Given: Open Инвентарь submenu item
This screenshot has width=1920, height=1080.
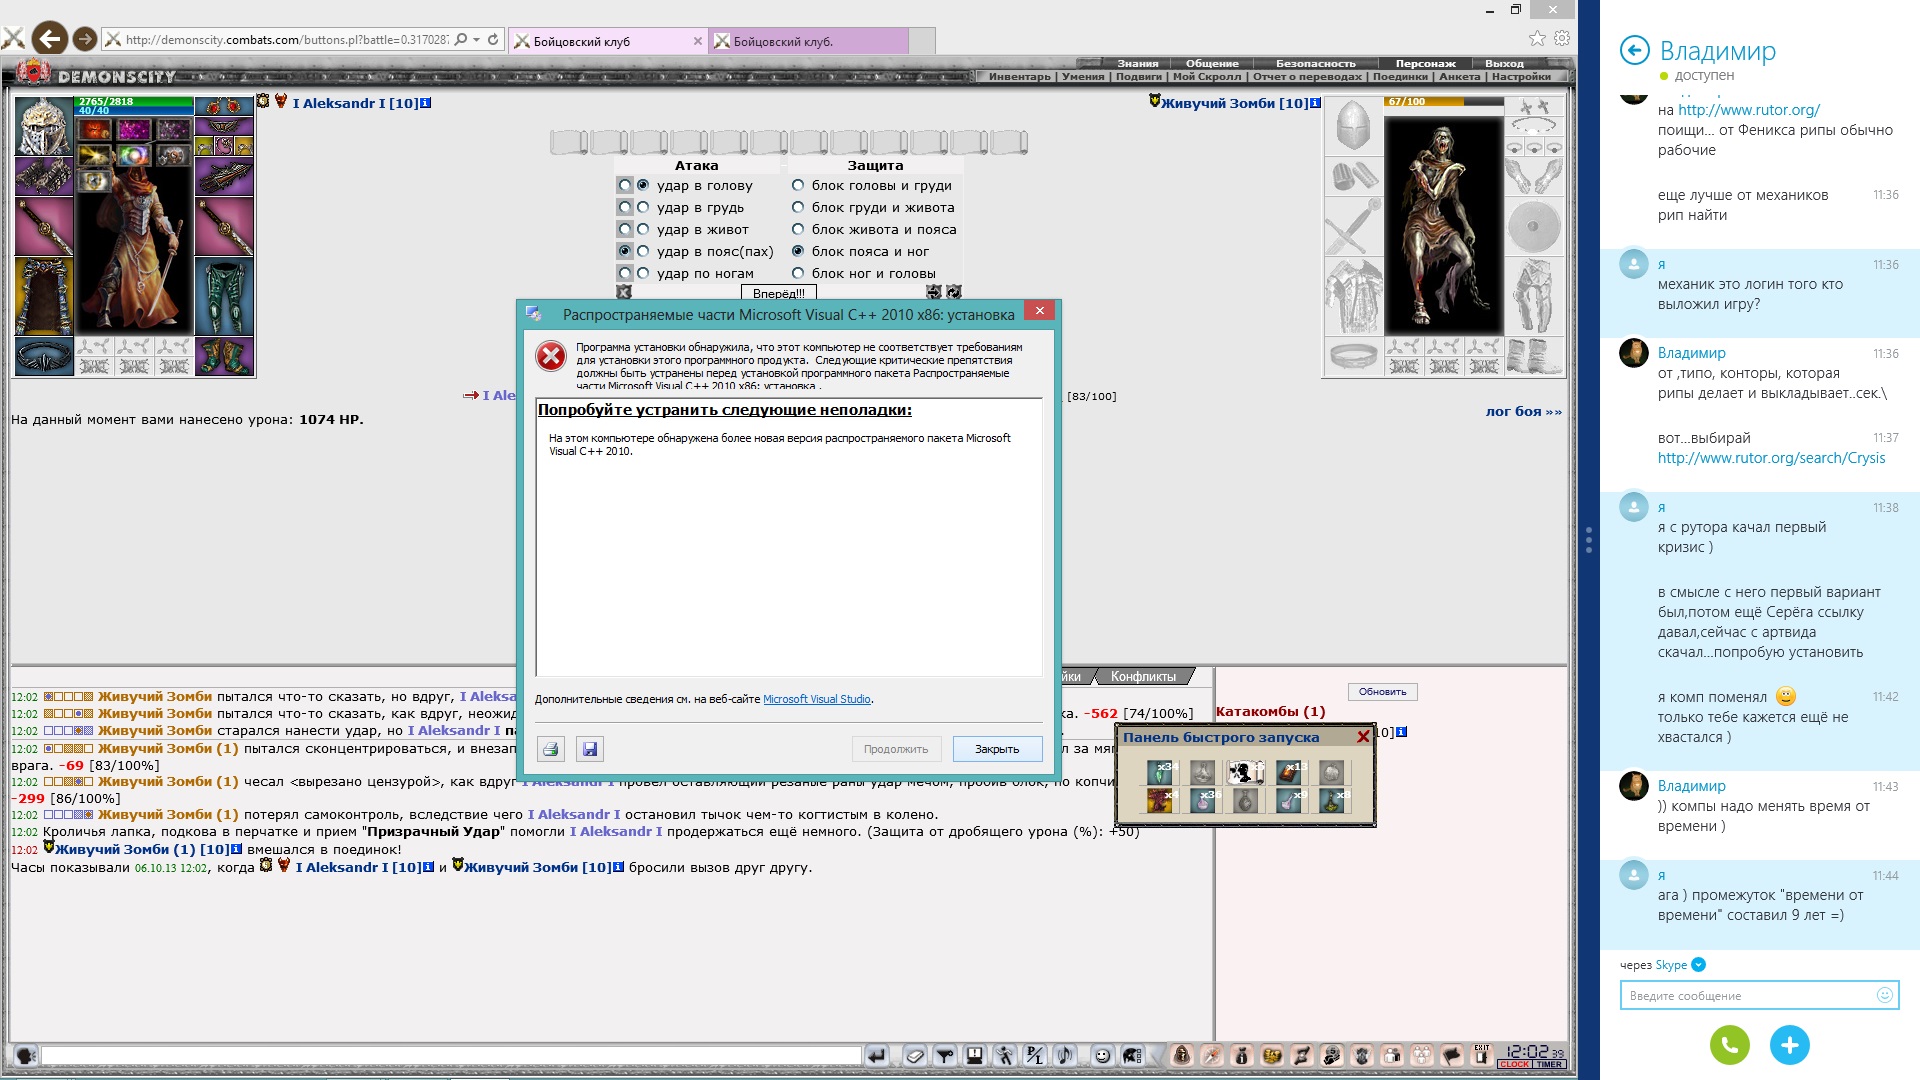Looking at the screenshot, I should coord(1020,76).
